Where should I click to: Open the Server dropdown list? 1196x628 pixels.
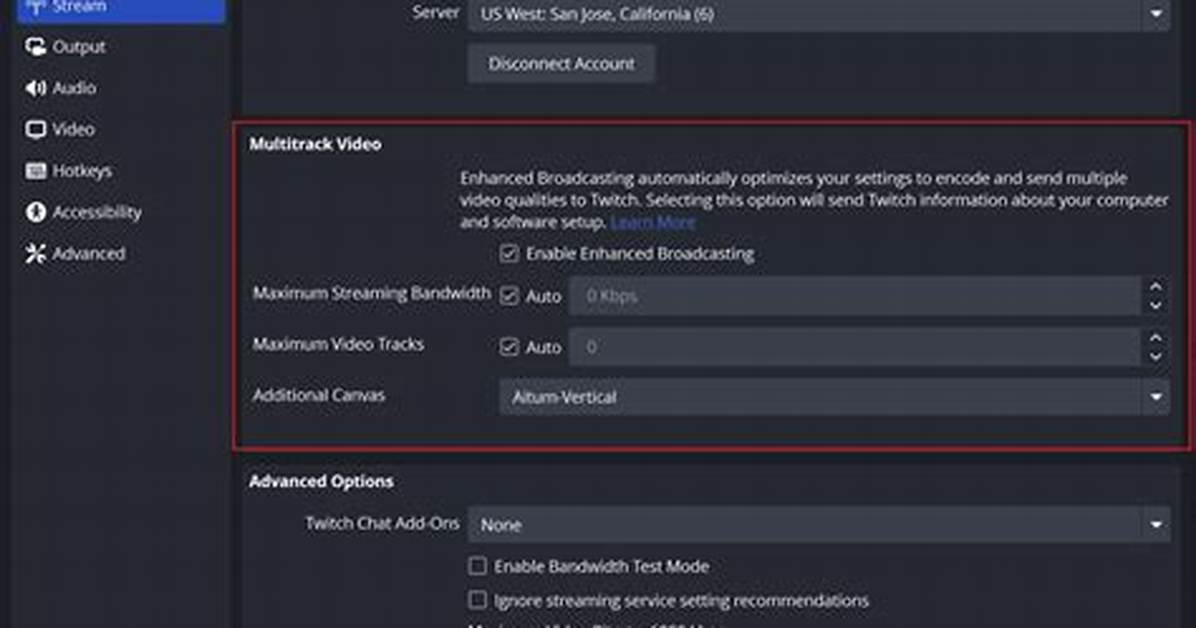click(x=818, y=14)
